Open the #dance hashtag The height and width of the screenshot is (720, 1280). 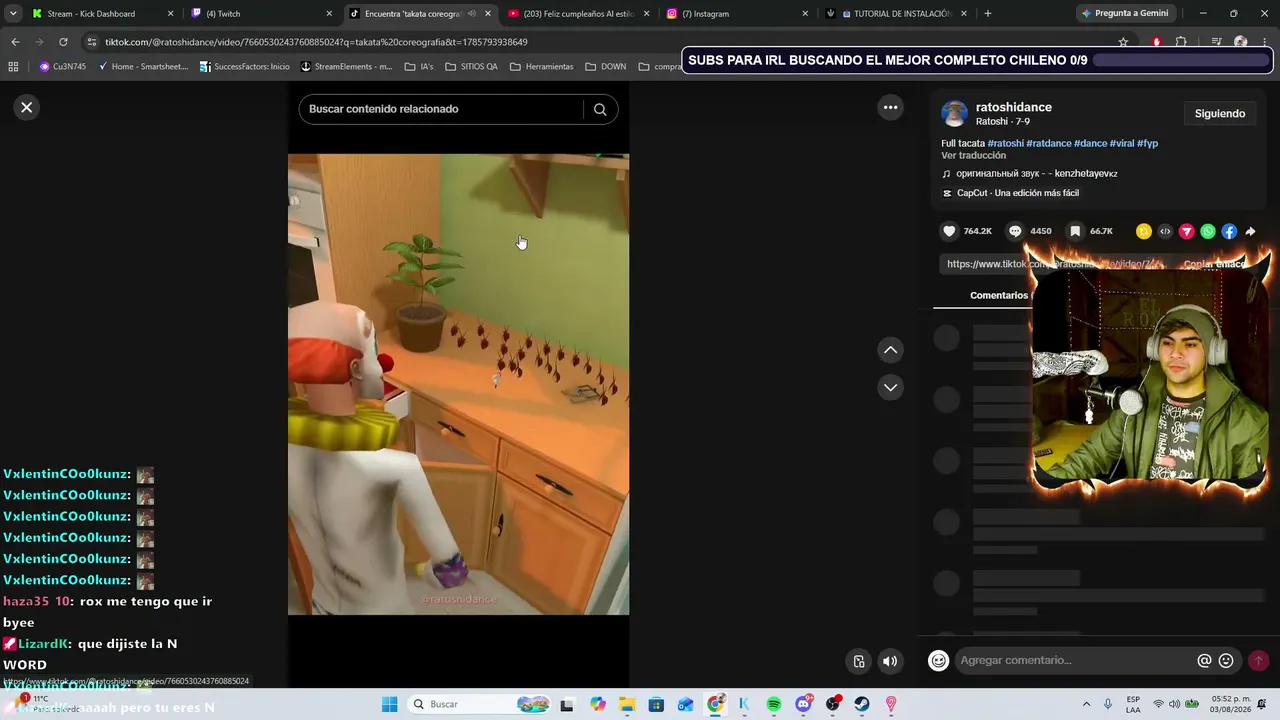[x=1090, y=143]
